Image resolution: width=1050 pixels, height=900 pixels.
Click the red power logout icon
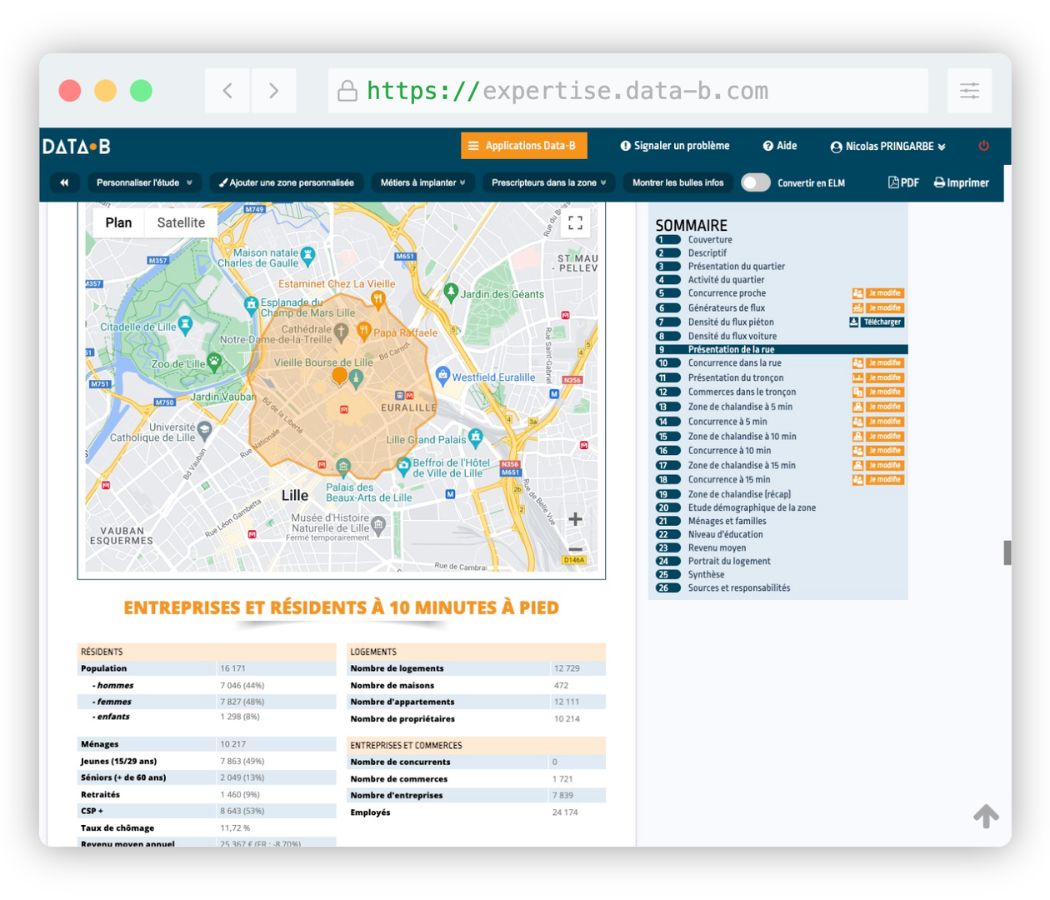pos(983,146)
